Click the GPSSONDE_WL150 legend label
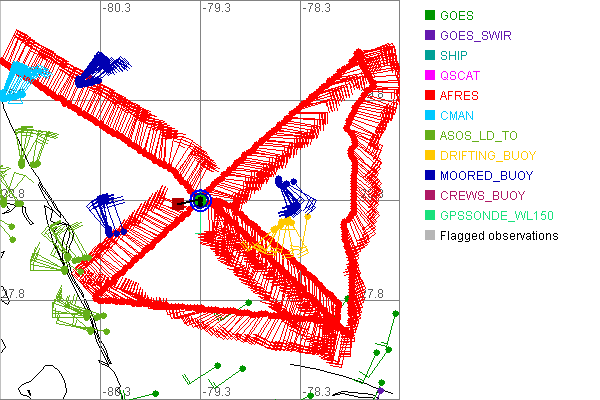Viewport: 600px width, 400px height. (x=497, y=216)
